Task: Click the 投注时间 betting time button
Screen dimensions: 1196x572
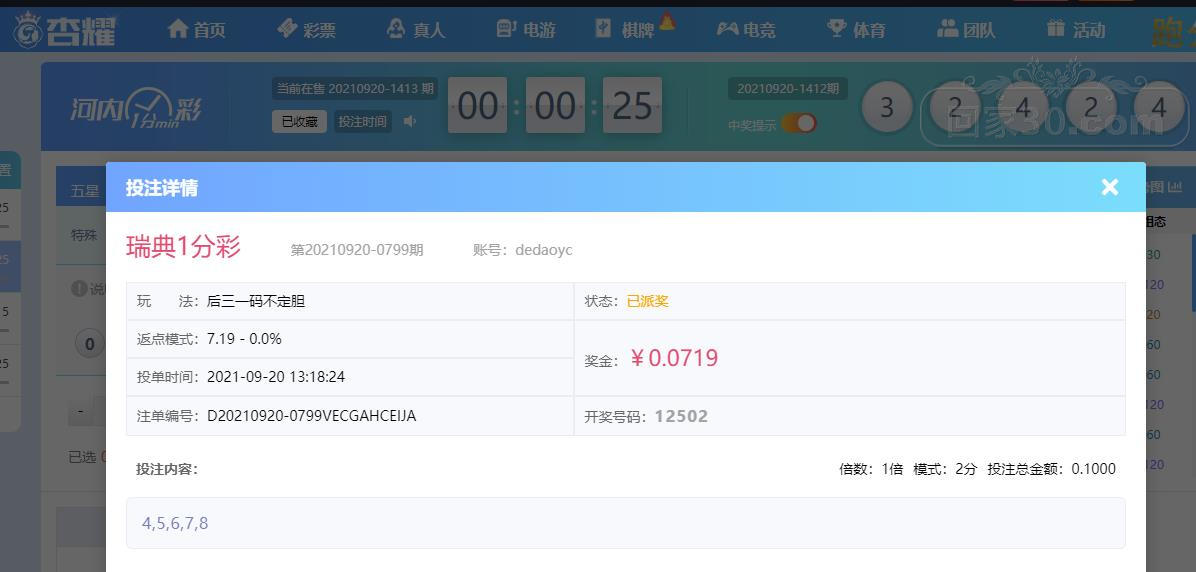Action: coord(362,121)
